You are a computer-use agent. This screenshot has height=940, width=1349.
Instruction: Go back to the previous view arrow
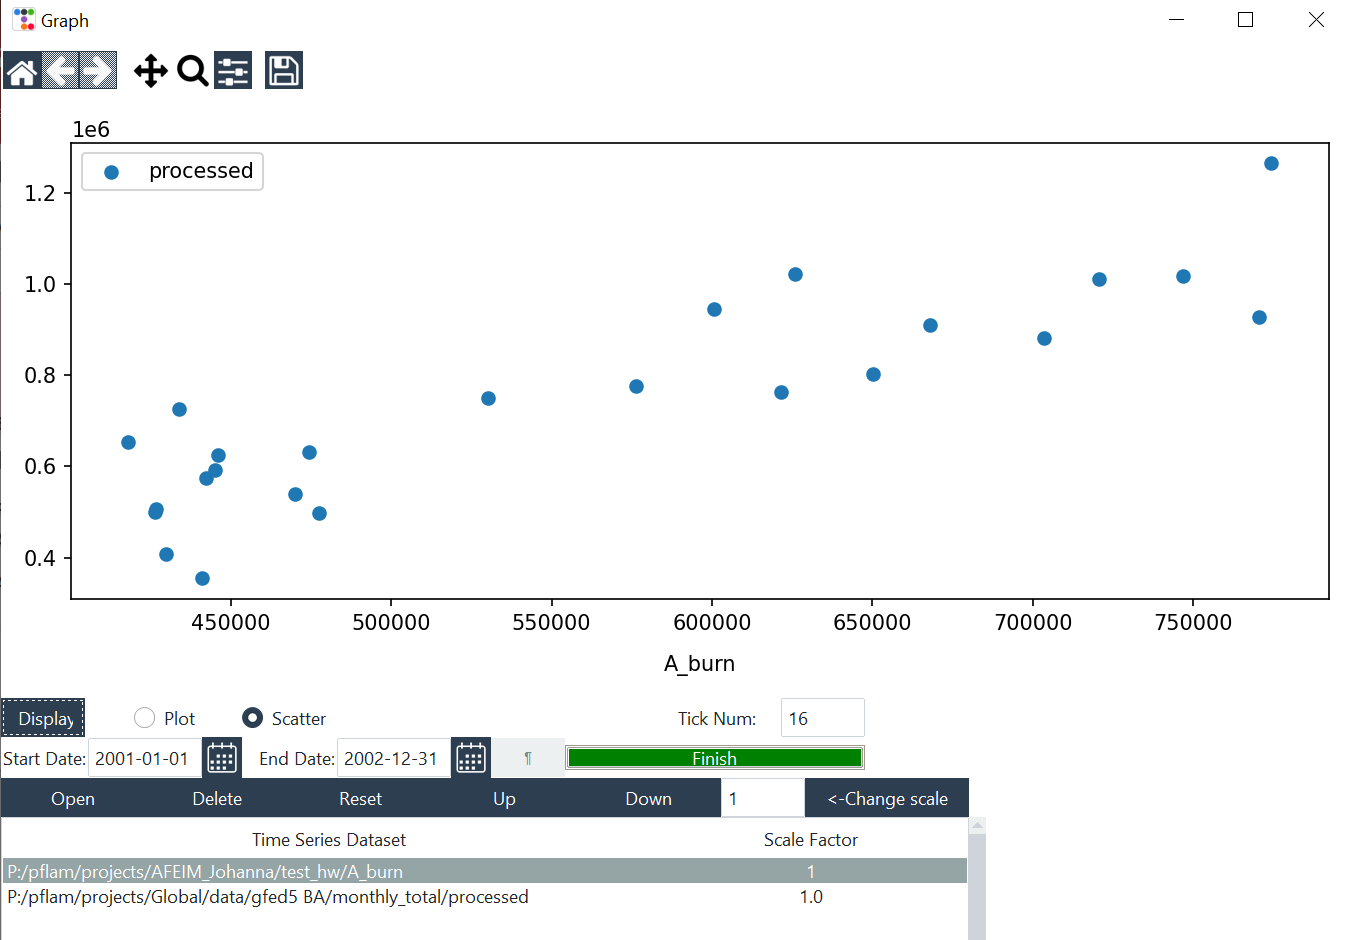[60, 71]
